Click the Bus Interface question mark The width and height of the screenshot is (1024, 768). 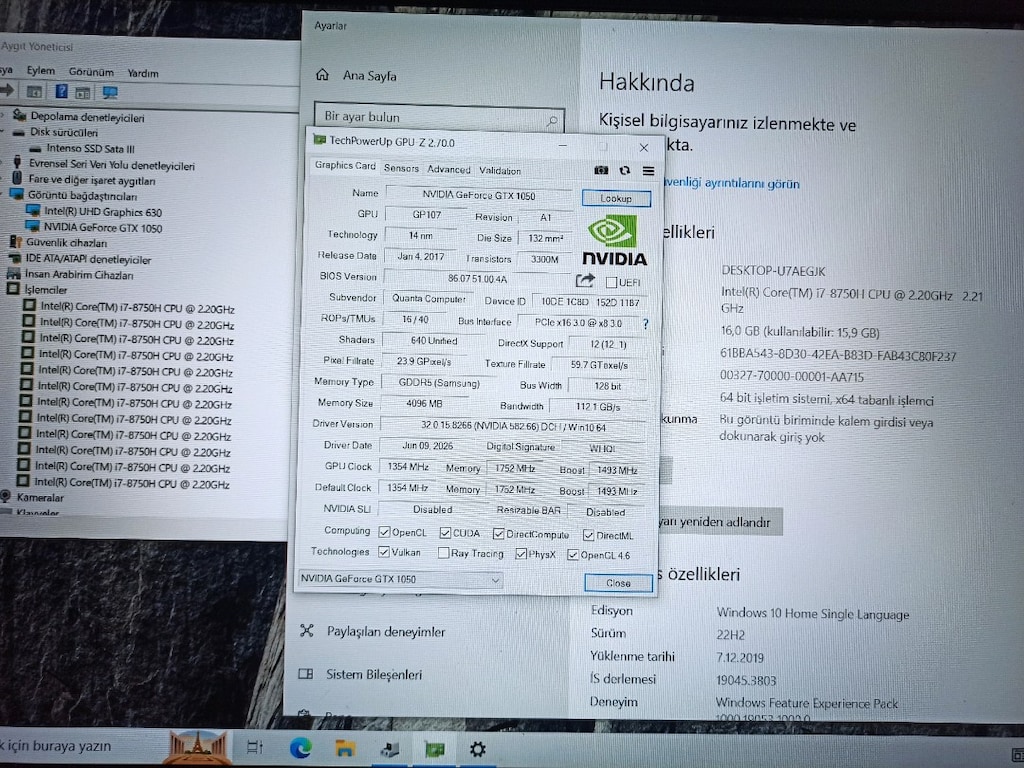tap(645, 323)
